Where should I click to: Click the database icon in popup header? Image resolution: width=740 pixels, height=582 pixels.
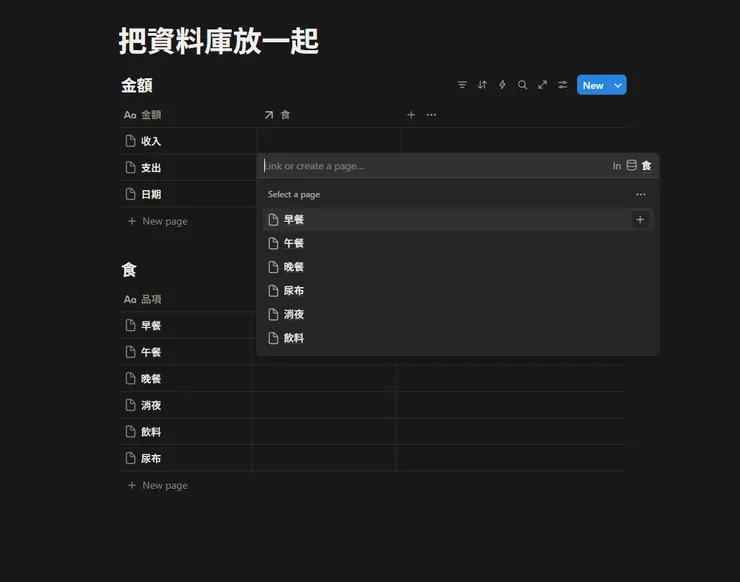[631, 165]
